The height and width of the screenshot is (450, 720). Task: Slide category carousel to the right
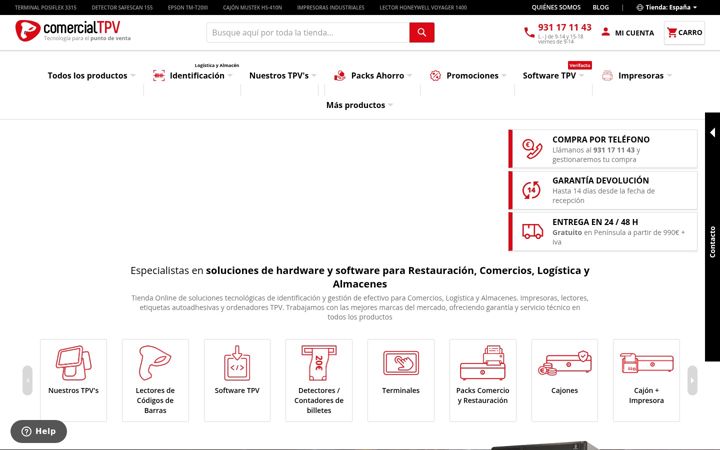[692, 380]
